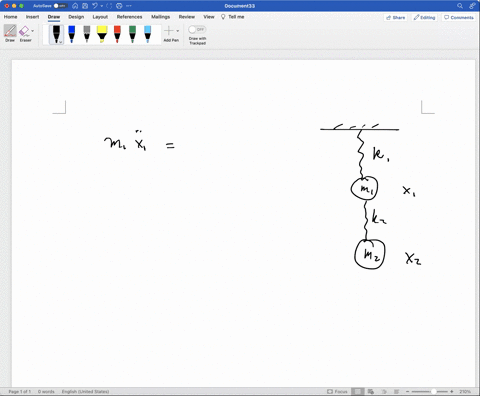Open the Insert tab

tap(32, 17)
